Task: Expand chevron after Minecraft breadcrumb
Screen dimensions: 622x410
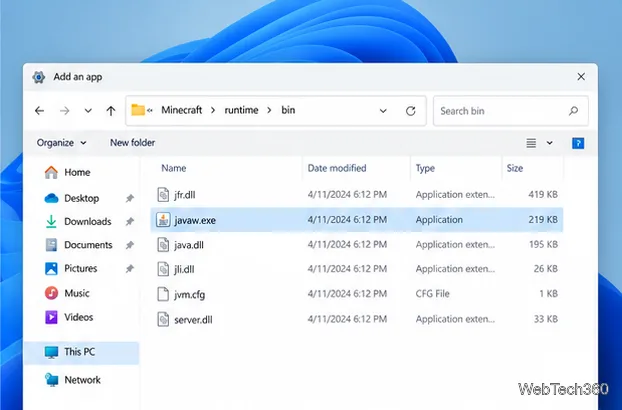Action: point(213,110)
